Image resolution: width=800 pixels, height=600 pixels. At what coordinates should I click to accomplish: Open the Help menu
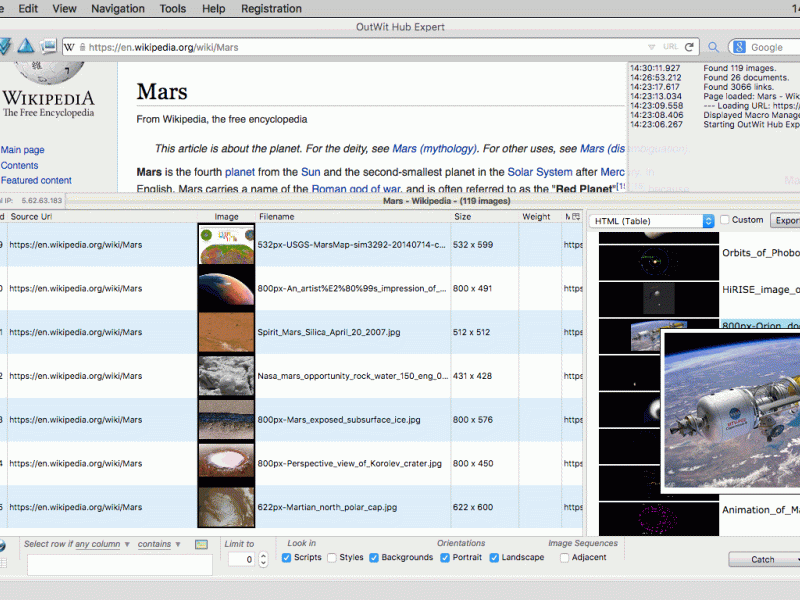point(213,9)
